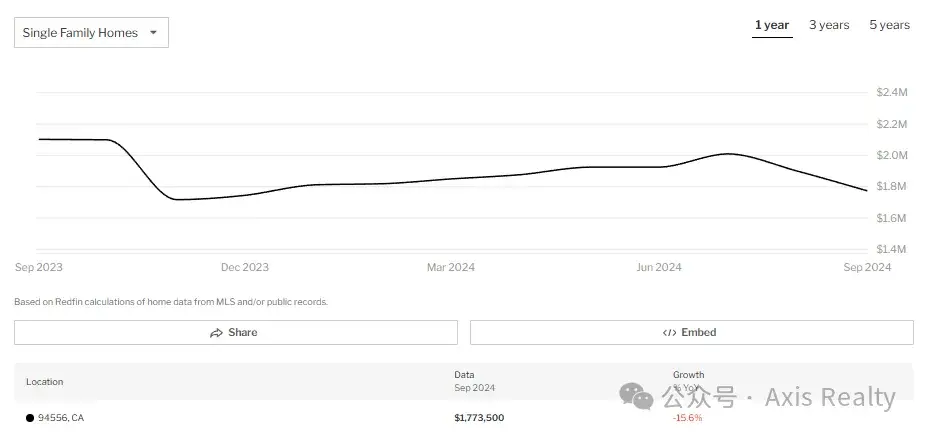Click the caret arrow beside Single Family Homes

click(x=153, y=33)
